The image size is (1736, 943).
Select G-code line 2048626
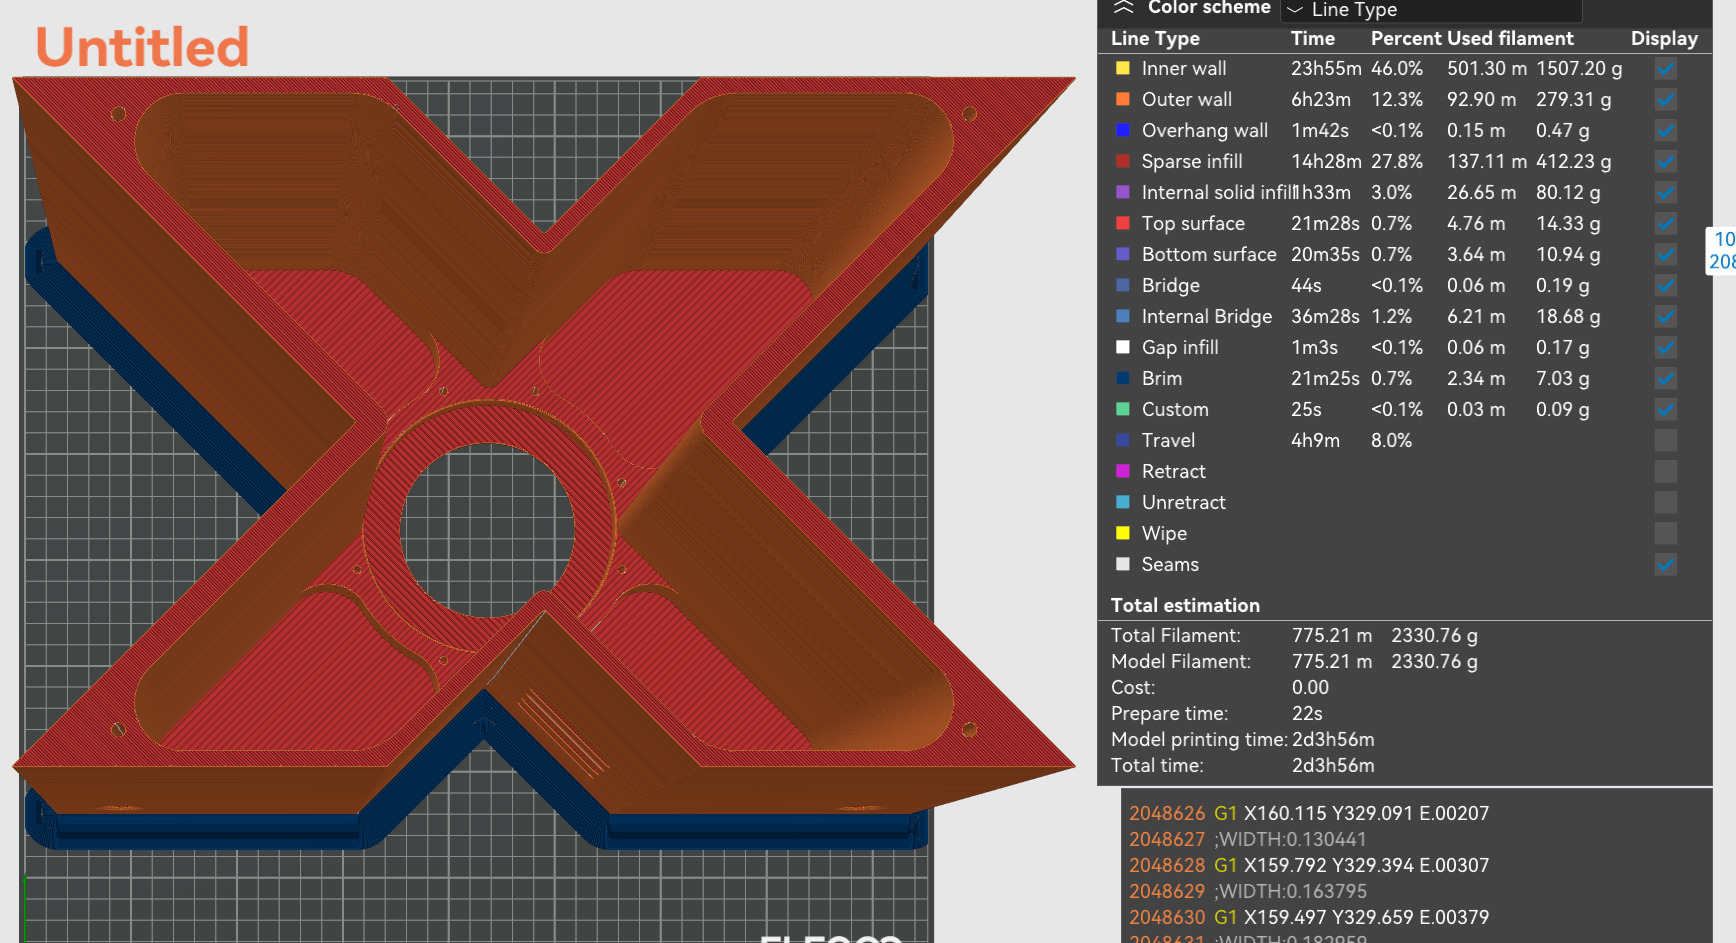(x=1308, y=814)
